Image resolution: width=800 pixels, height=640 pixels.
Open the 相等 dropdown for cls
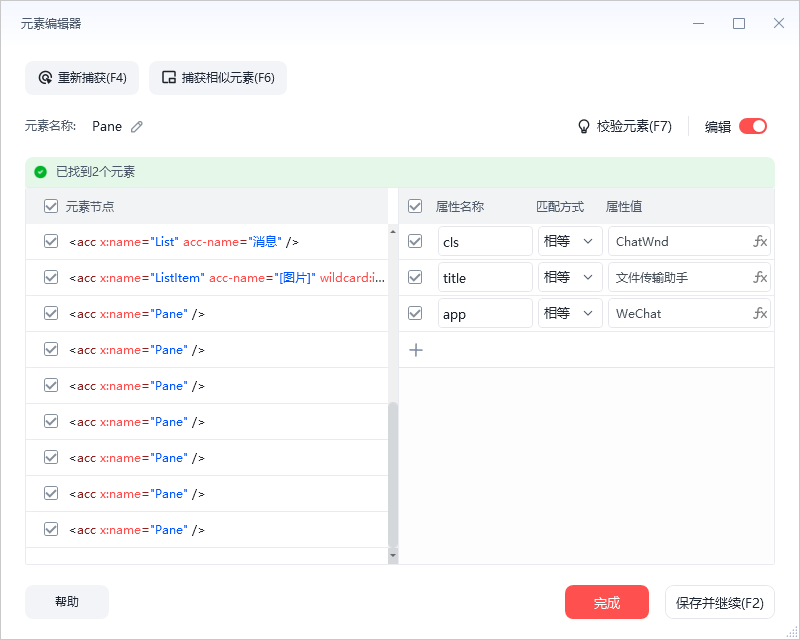tap(570, 241)
